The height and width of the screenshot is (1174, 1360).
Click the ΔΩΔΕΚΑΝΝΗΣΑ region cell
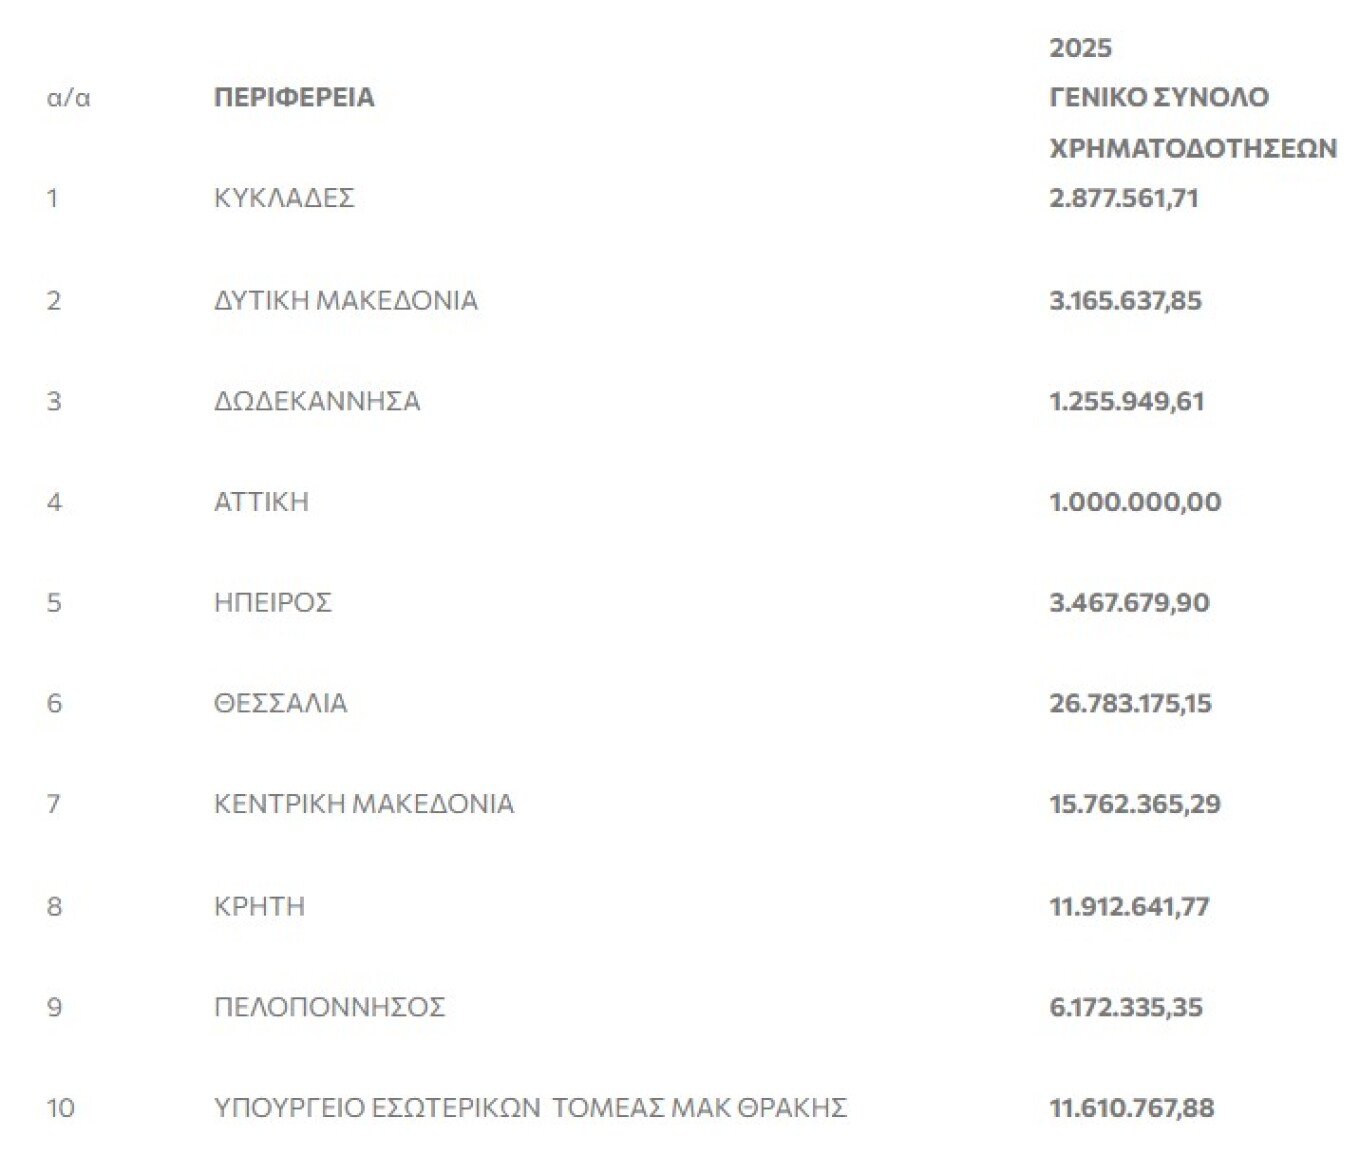point(317,402)
